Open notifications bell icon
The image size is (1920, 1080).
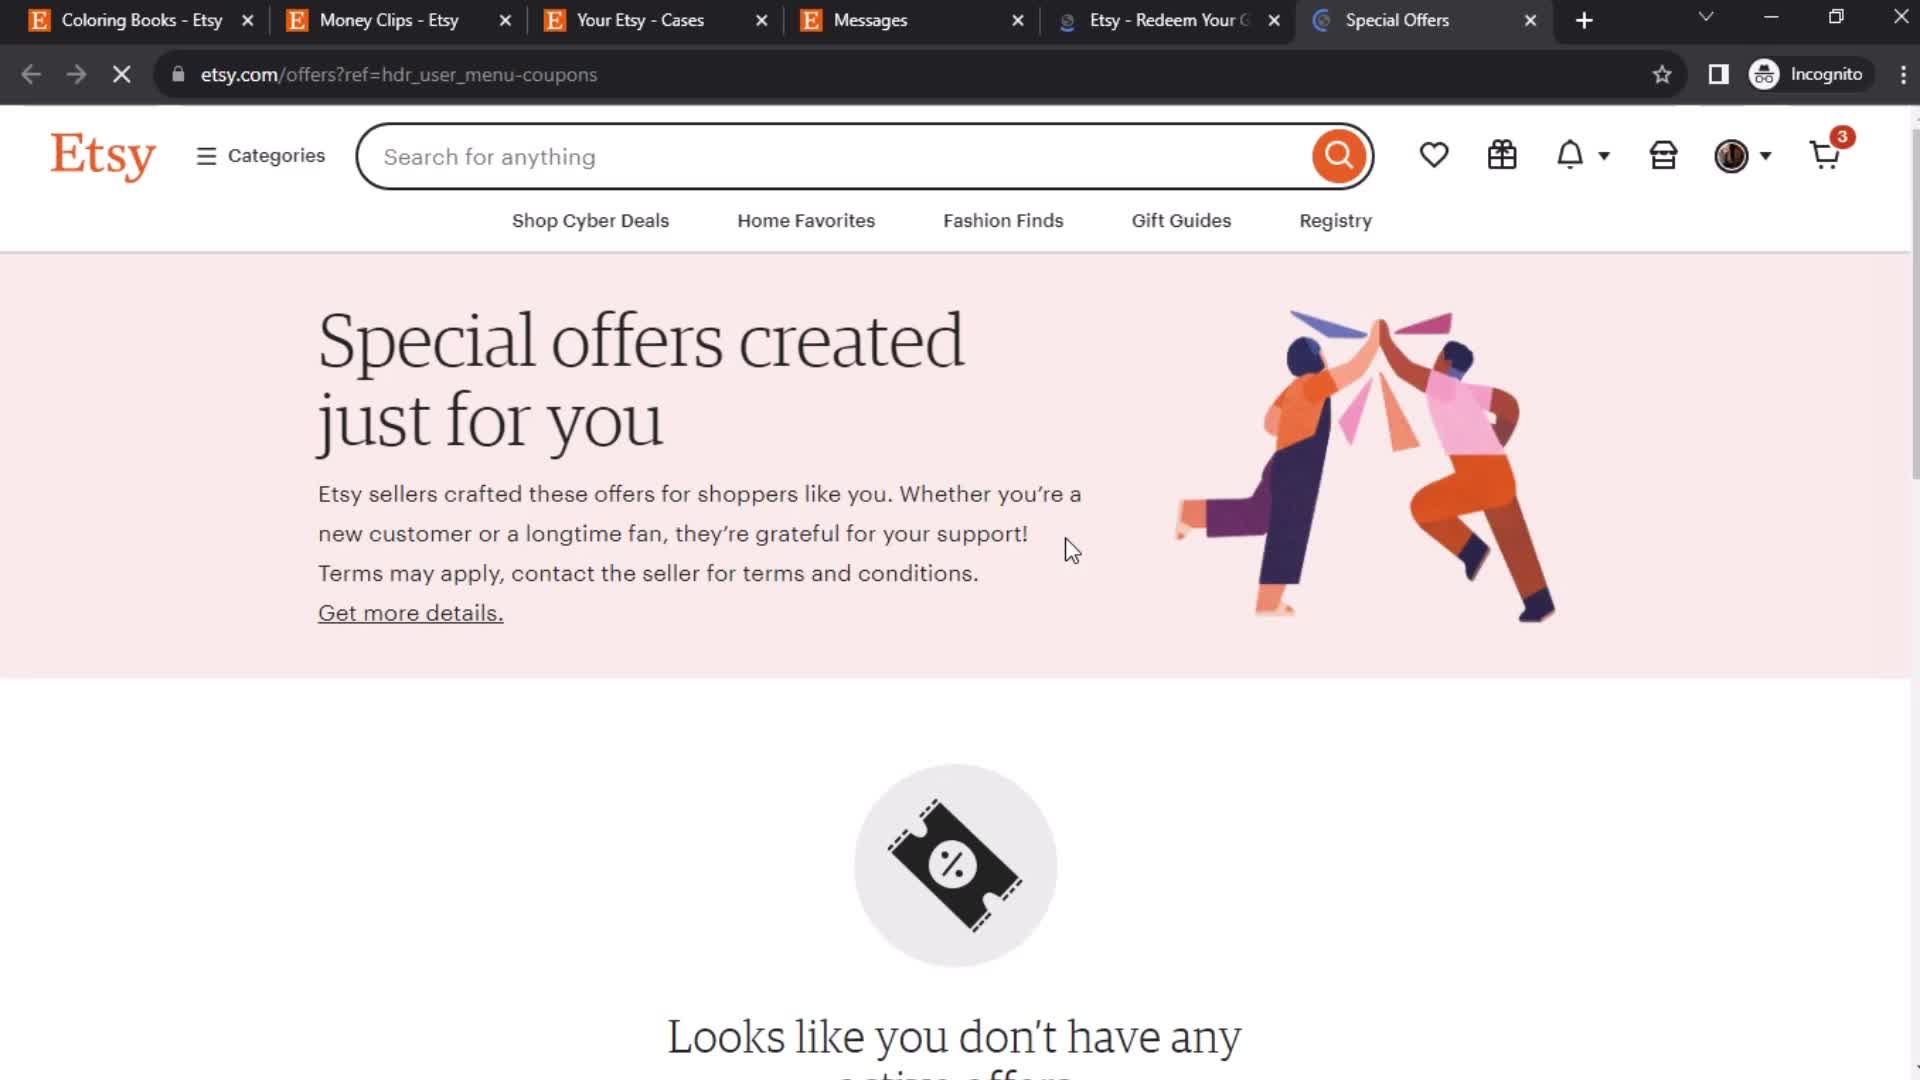[1571, 157]
